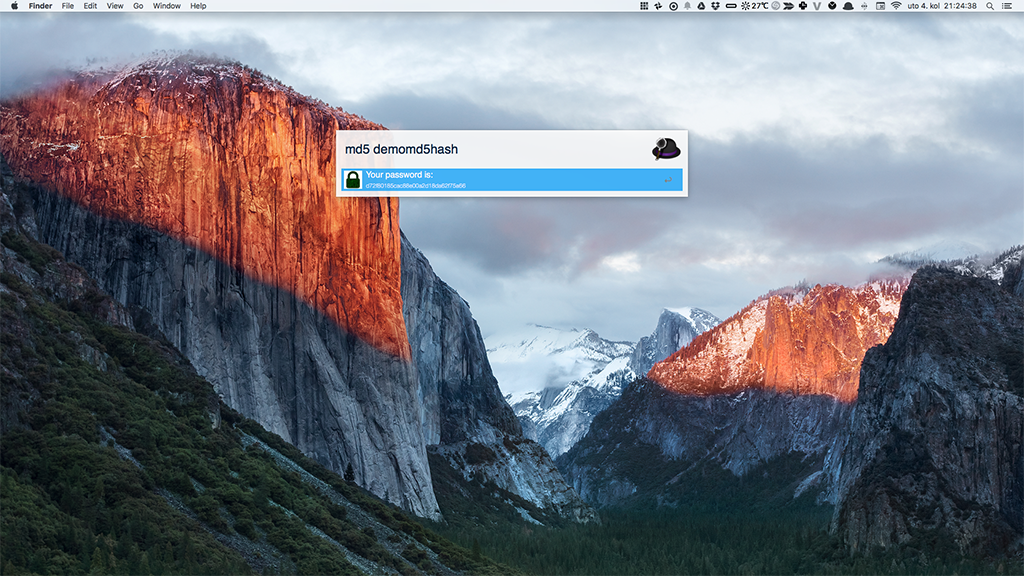This screenshot has height=576, width=1024.
Task: Open Notification Center list icon
Action: (1008, 6)
